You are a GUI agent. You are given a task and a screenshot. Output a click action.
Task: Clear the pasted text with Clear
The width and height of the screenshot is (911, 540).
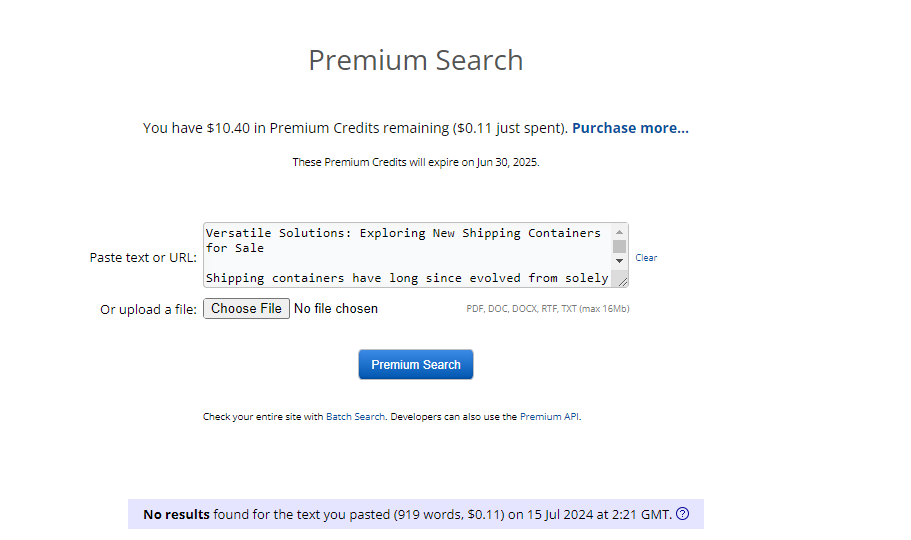point(646,258)
